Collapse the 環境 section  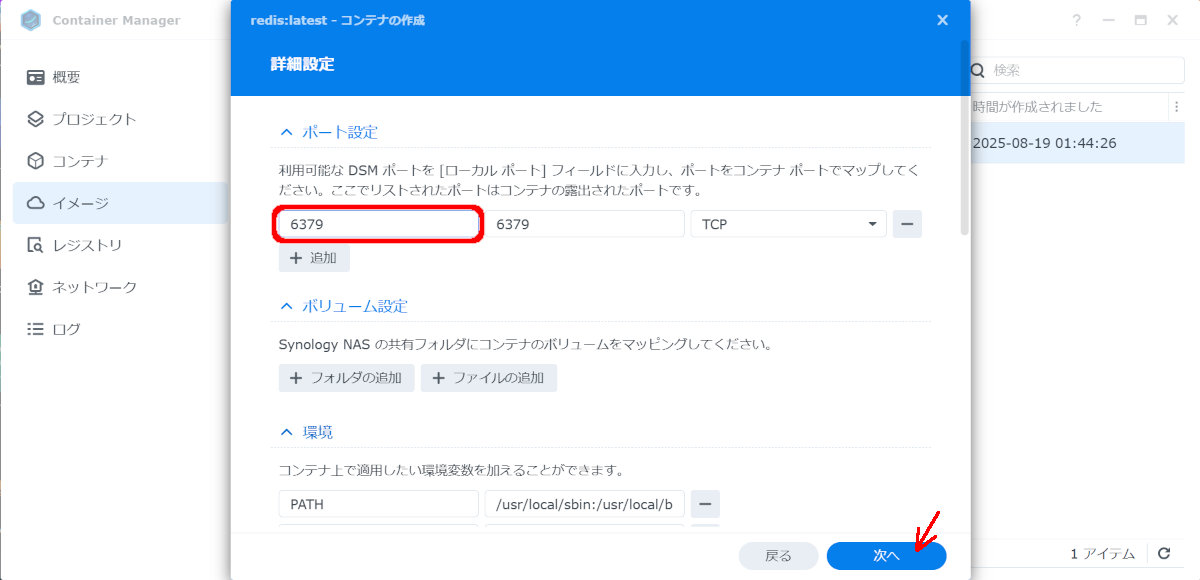[287, 432]
